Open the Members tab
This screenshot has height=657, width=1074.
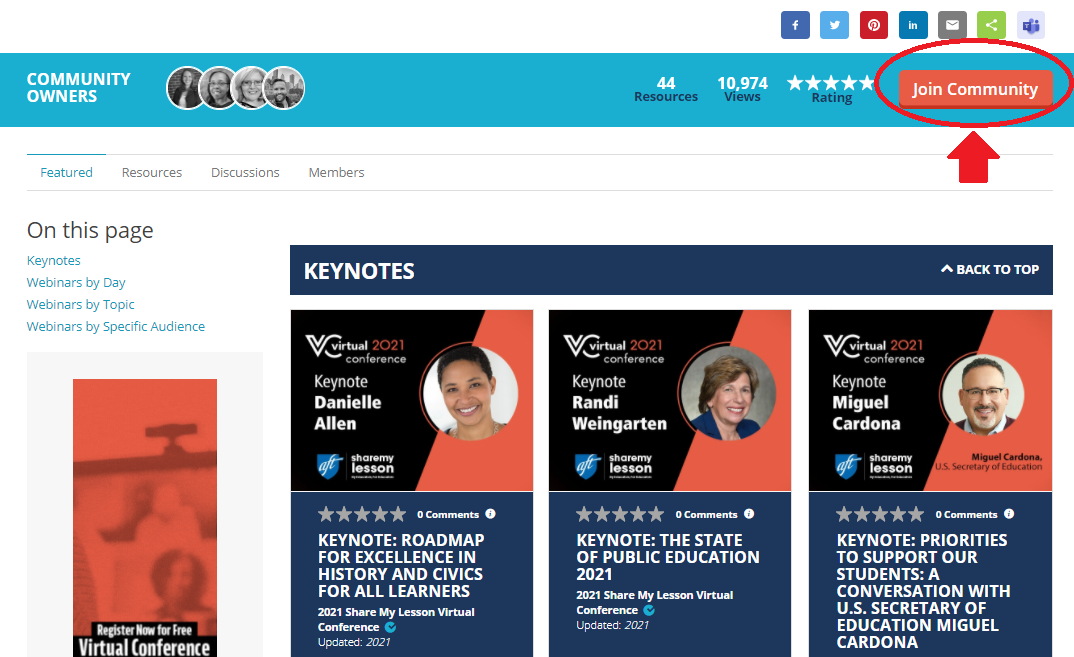coord(336,172)
